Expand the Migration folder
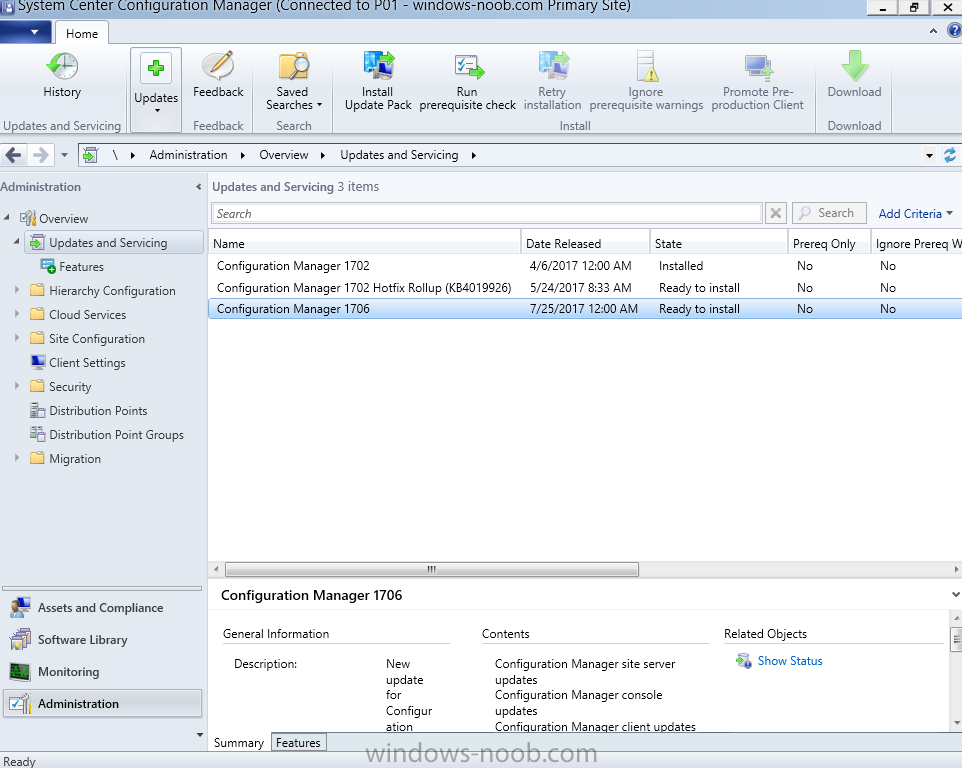The width and height of the screenshot is (962, 768). [x=17, y=458]
